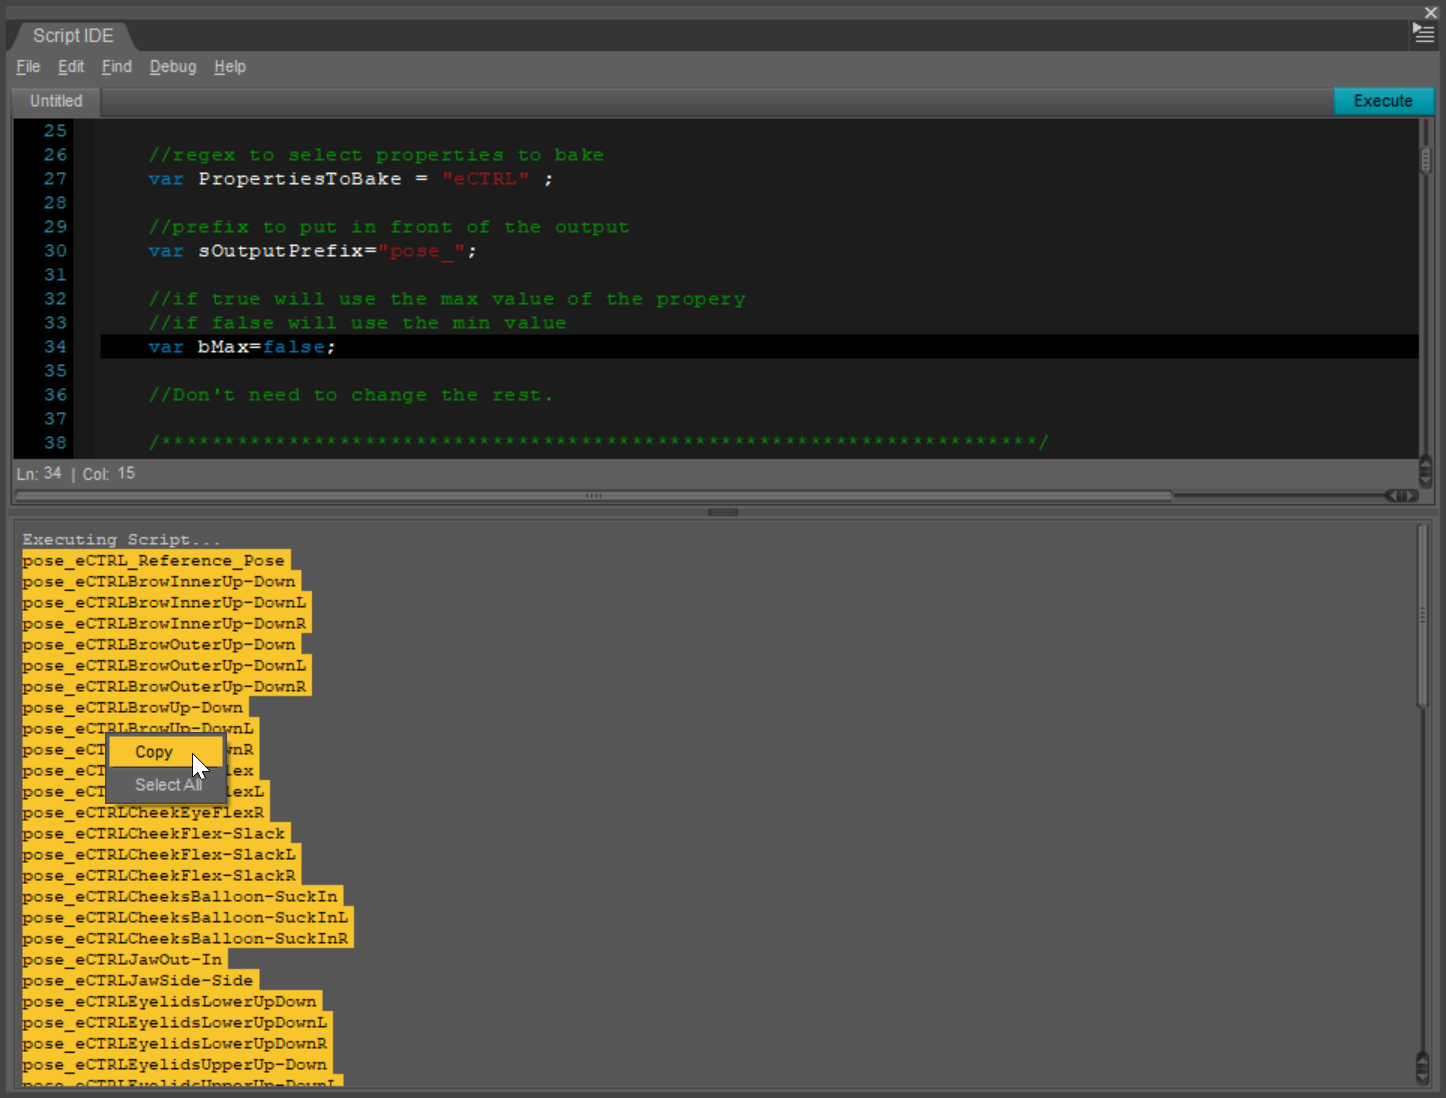
Task: Click line number 27 in the gutter
Action: click(55, 179)
